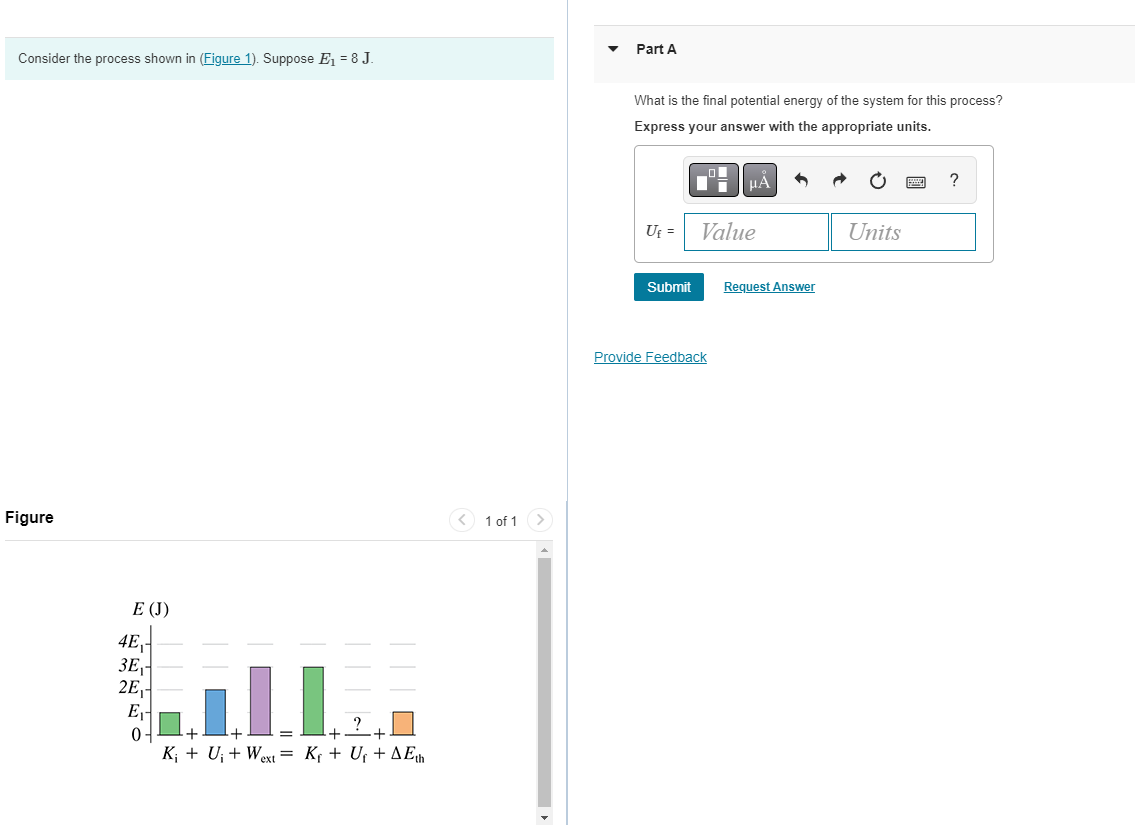This screenshot has width=1135, height=825.
Task: Open the templates symbol palette button
Action: (x=714, y=179)
